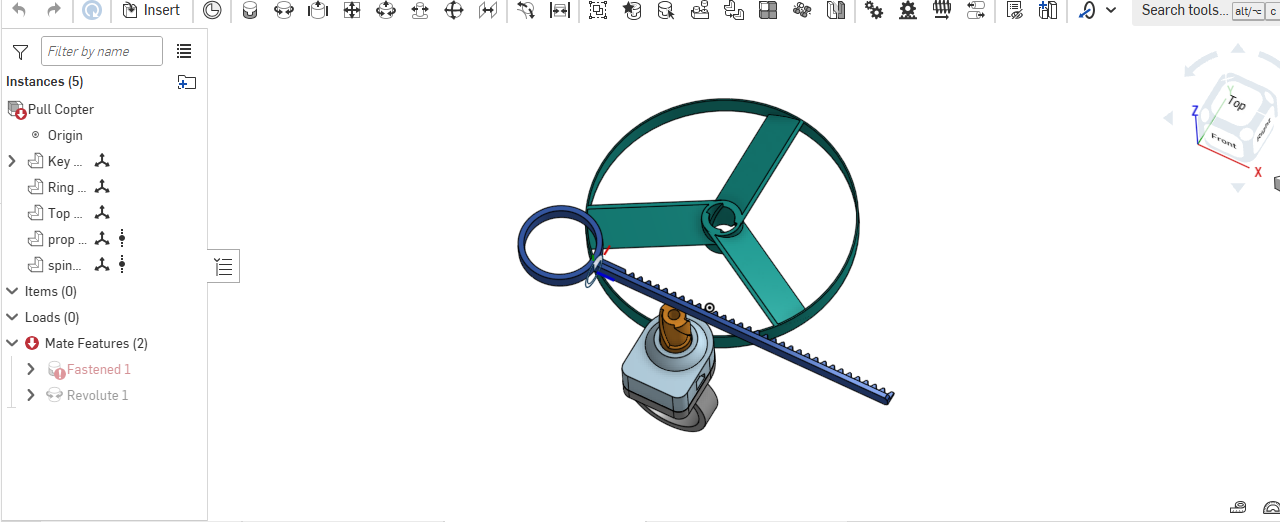Viewport: 1280px width, 522px height.
Task: Expand the Fastened 1 mate
Action: click(30, 369)
